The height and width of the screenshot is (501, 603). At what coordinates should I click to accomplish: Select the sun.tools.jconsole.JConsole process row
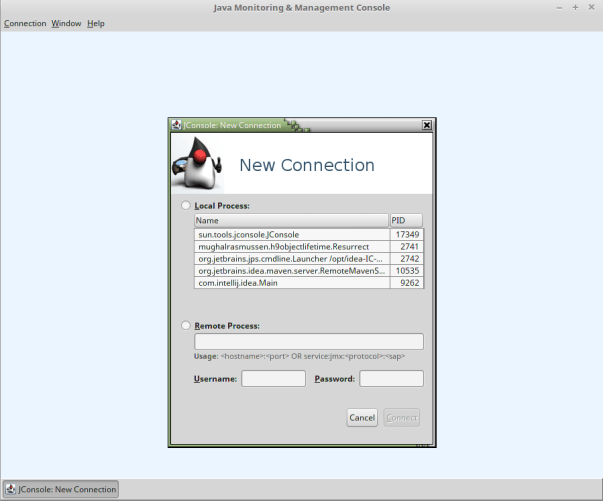[x=290, y=234]
